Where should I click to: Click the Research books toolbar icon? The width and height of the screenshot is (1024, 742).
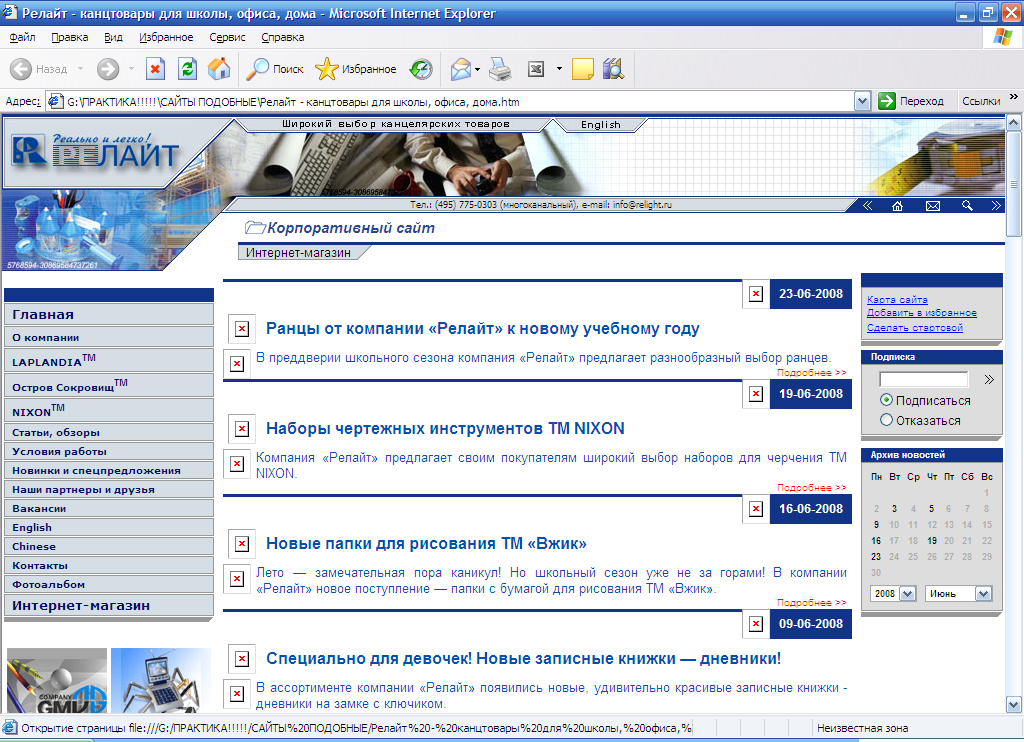point(613,69)
